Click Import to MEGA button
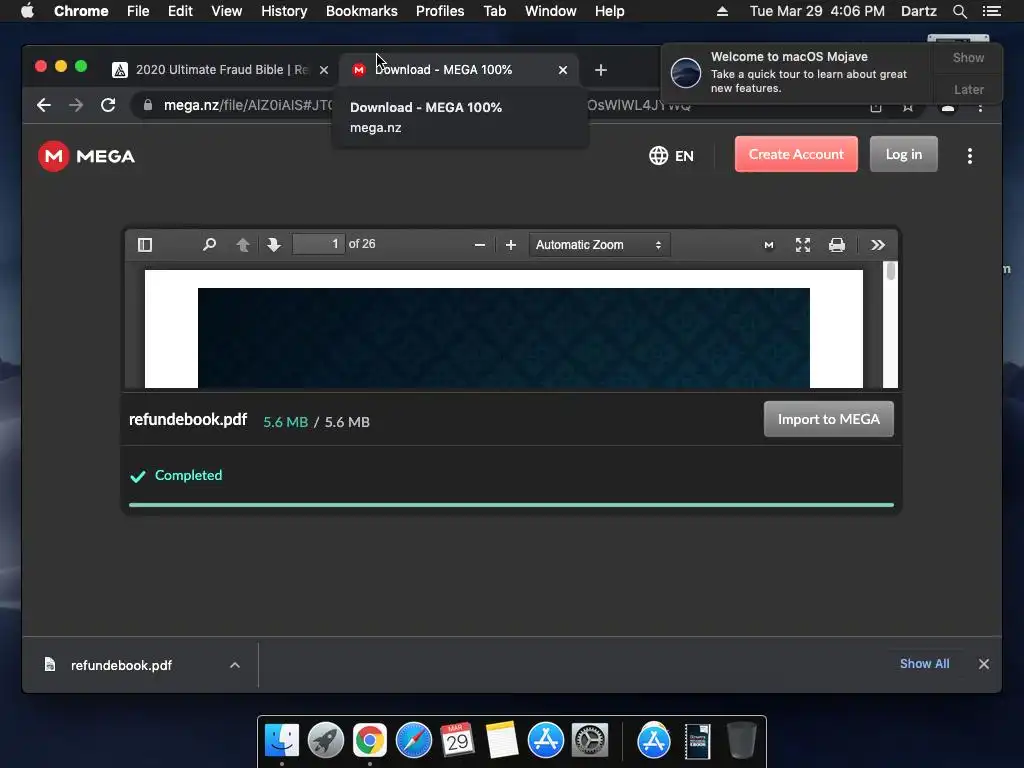 pyautogui.click(x=829, y=419)
